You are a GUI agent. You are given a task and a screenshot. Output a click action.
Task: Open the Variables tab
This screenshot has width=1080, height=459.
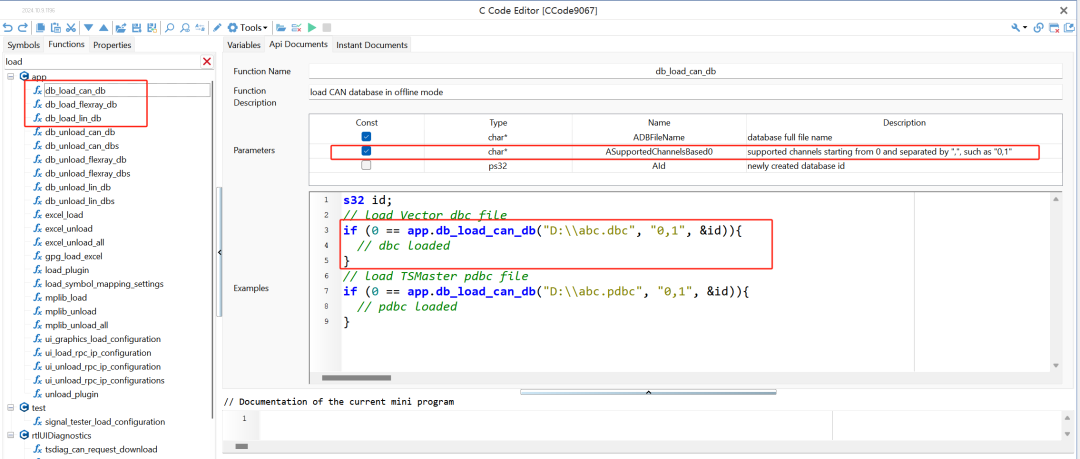point(244,45)
